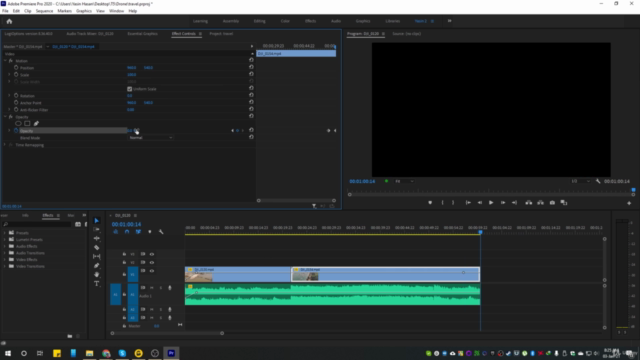
Task: Play the sequence in Program monitor
Action: pyautogui.click(x=491, y=202)
